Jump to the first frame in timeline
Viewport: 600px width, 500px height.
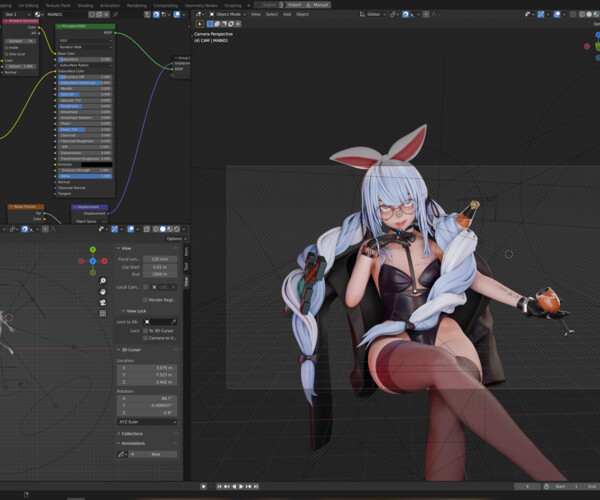(x=219, y=487)
